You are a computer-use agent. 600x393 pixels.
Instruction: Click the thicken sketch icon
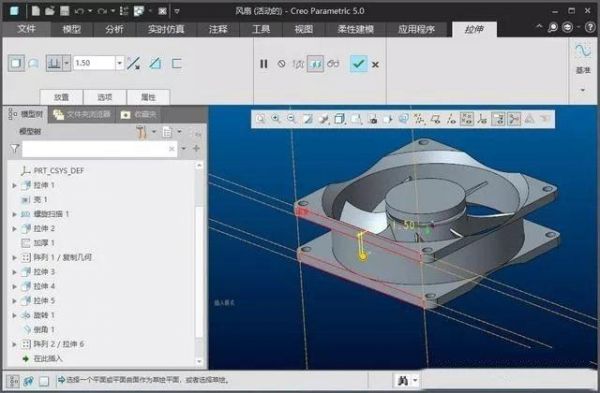pos(176,63)
